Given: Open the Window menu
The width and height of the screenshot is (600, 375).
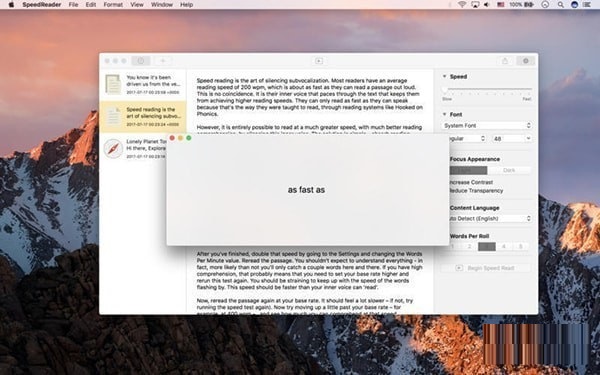Looking at the screenshot, I should click(161, 5).
